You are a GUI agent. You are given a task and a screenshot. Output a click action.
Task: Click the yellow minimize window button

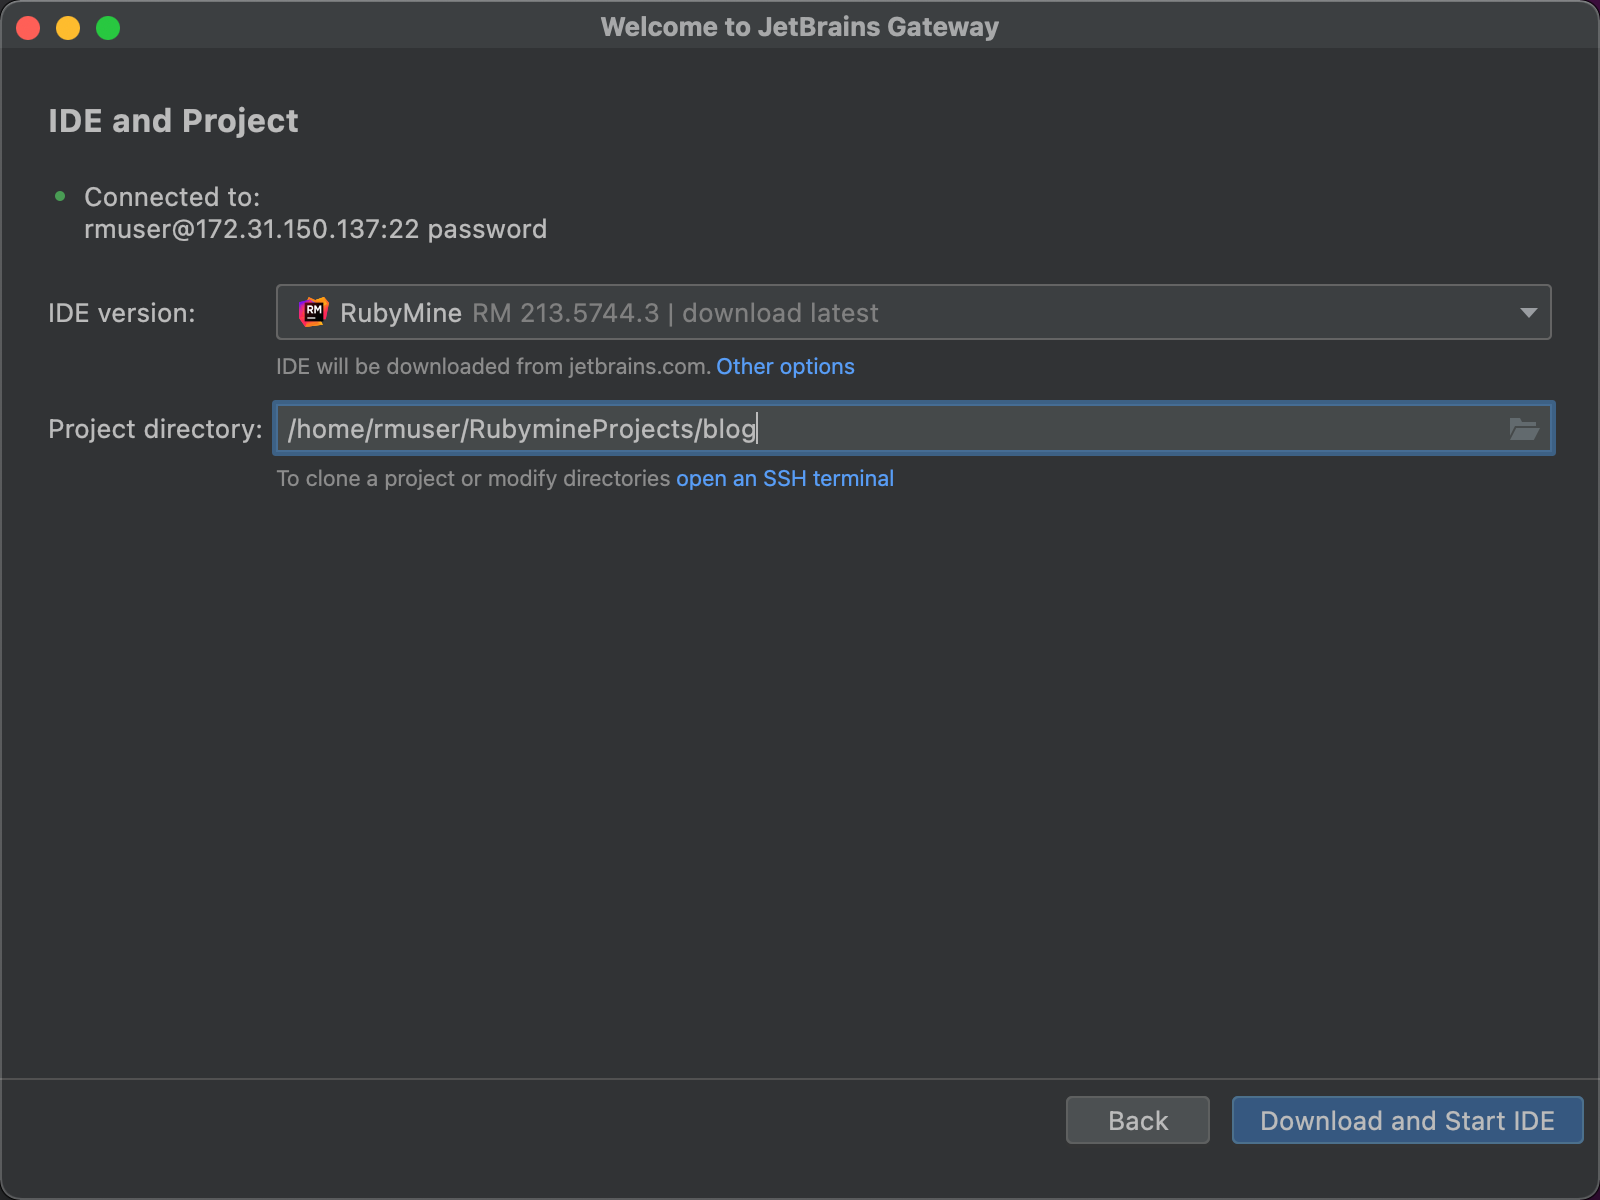click(x=67, y=28)
